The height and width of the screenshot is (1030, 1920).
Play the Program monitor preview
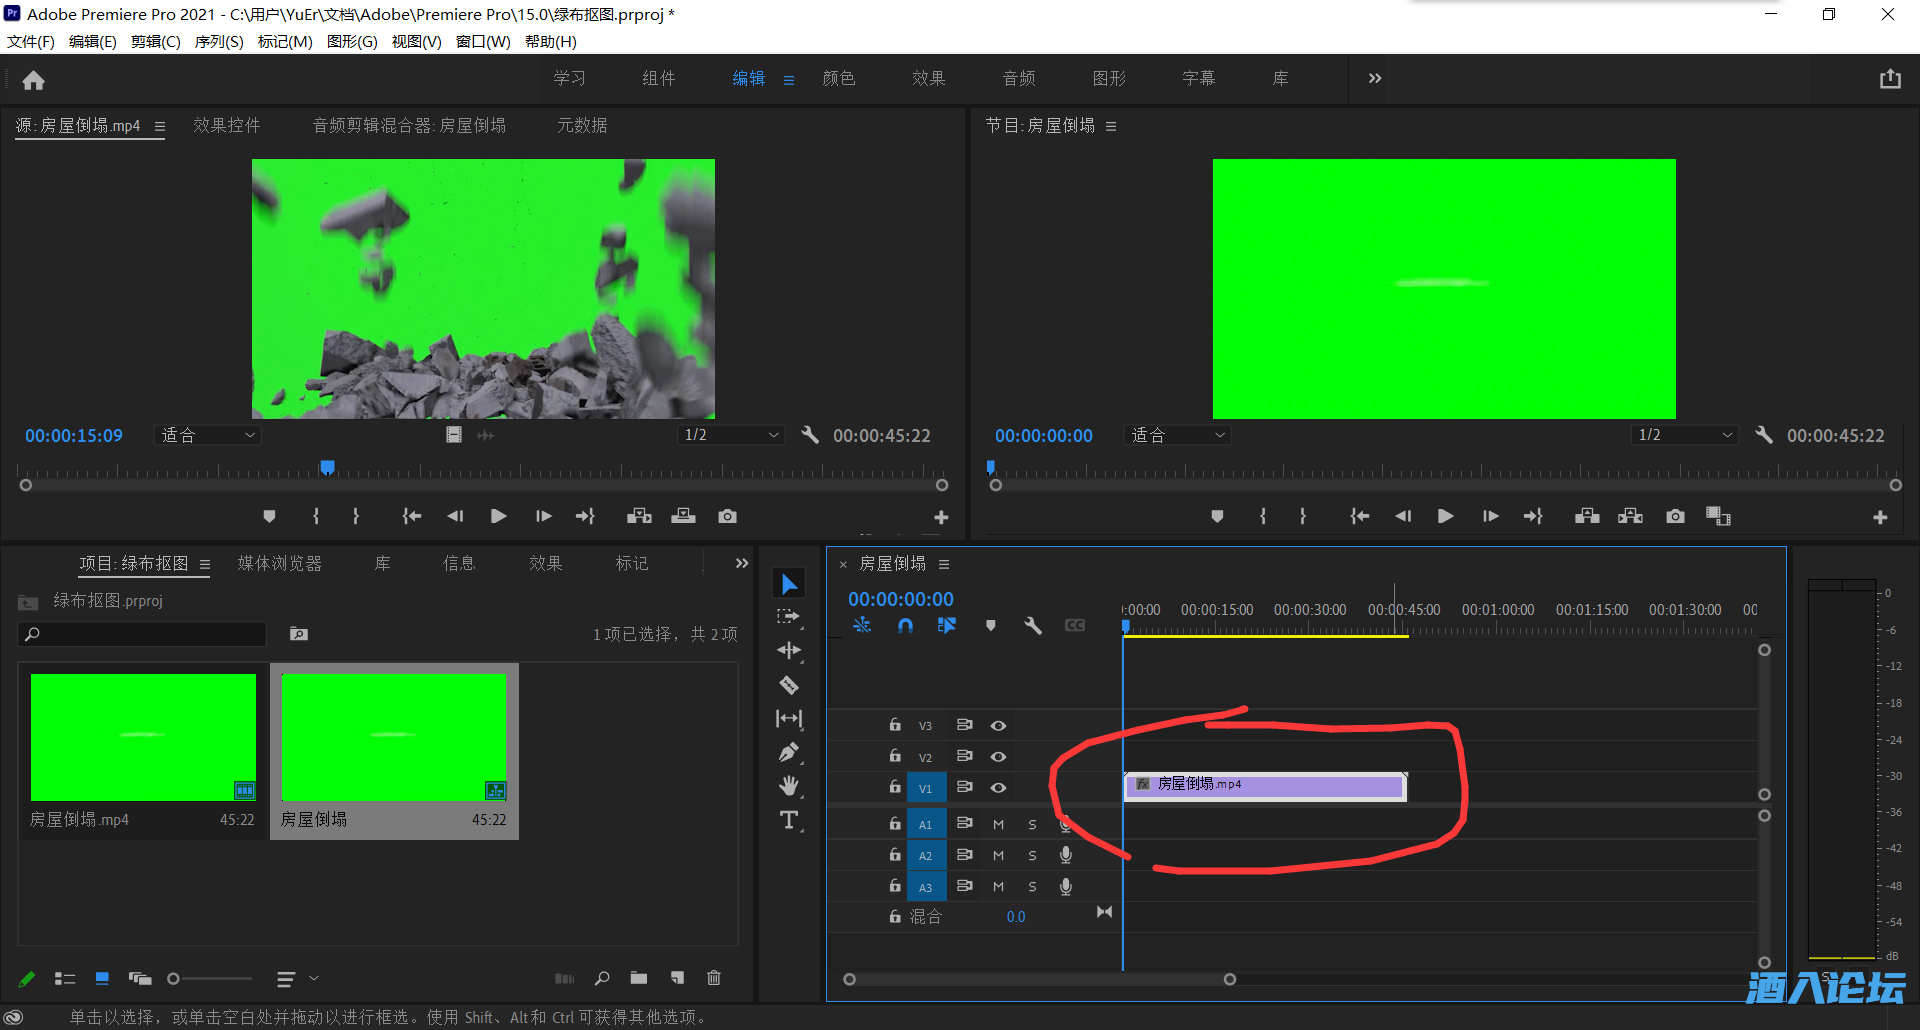(1445, 516)
